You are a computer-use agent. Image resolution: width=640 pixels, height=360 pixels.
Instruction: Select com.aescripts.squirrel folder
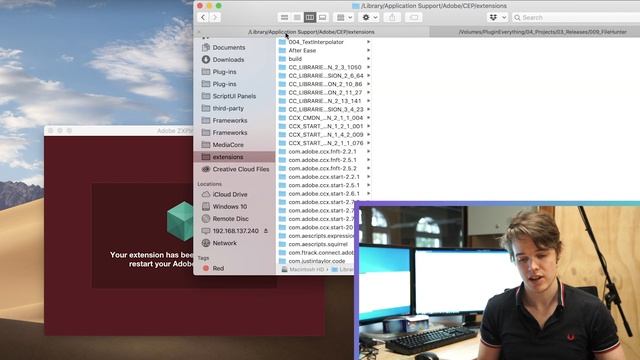pos(318,244)
